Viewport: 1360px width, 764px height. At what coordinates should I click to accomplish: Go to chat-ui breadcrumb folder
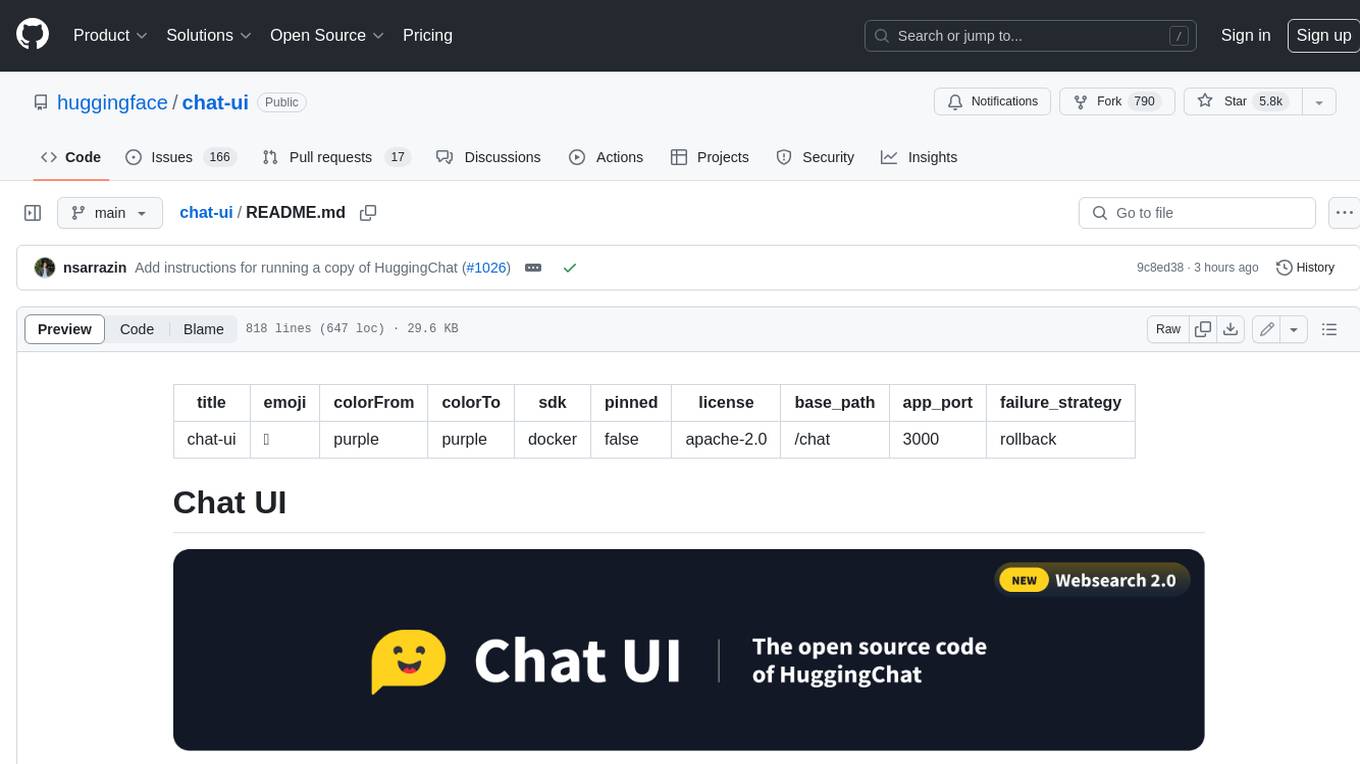click(206, 213)
